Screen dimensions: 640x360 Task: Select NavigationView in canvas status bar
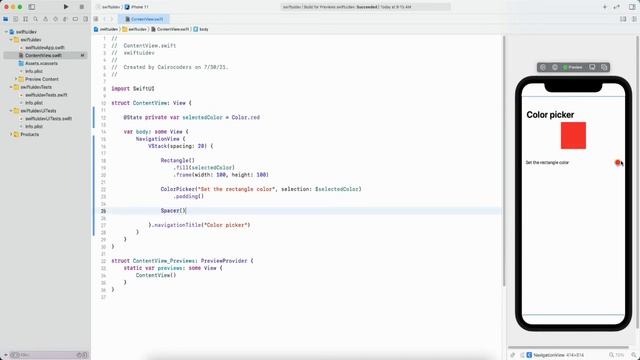pyautogui.click(x=547, y=355)
